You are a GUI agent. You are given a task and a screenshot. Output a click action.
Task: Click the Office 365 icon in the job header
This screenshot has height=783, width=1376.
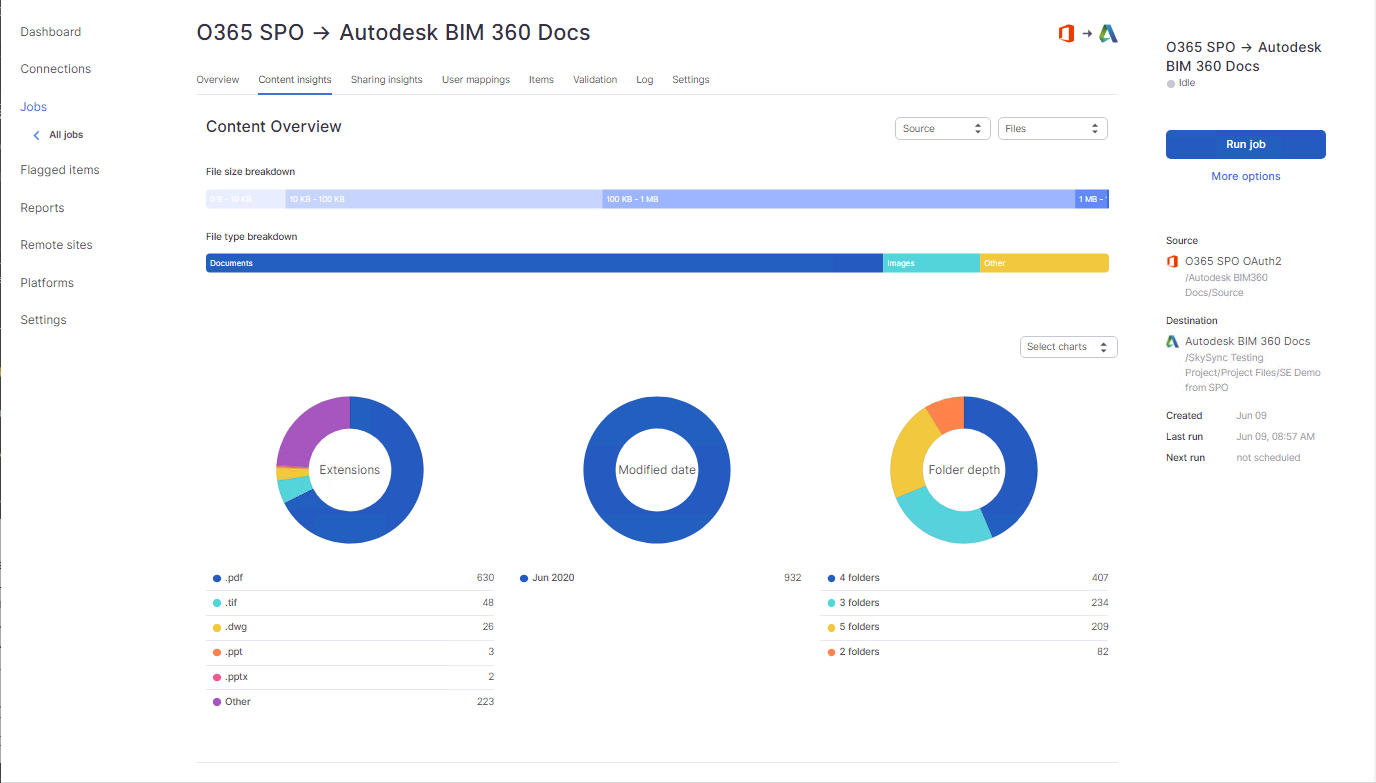click(x=1066, y=34)
